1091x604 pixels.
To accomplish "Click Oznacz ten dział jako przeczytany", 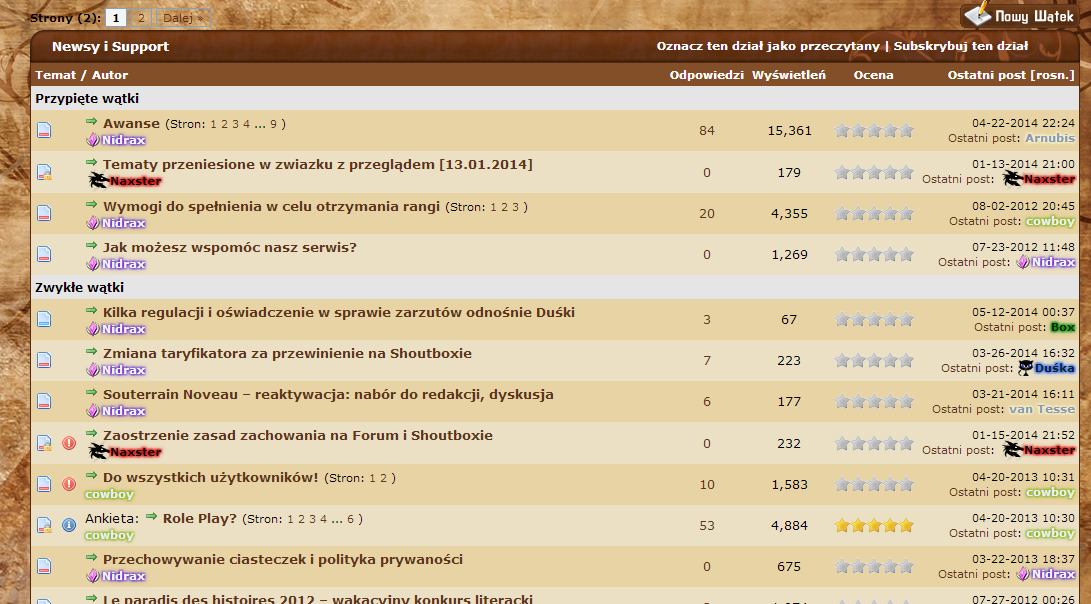I will [x=767, y=46].
